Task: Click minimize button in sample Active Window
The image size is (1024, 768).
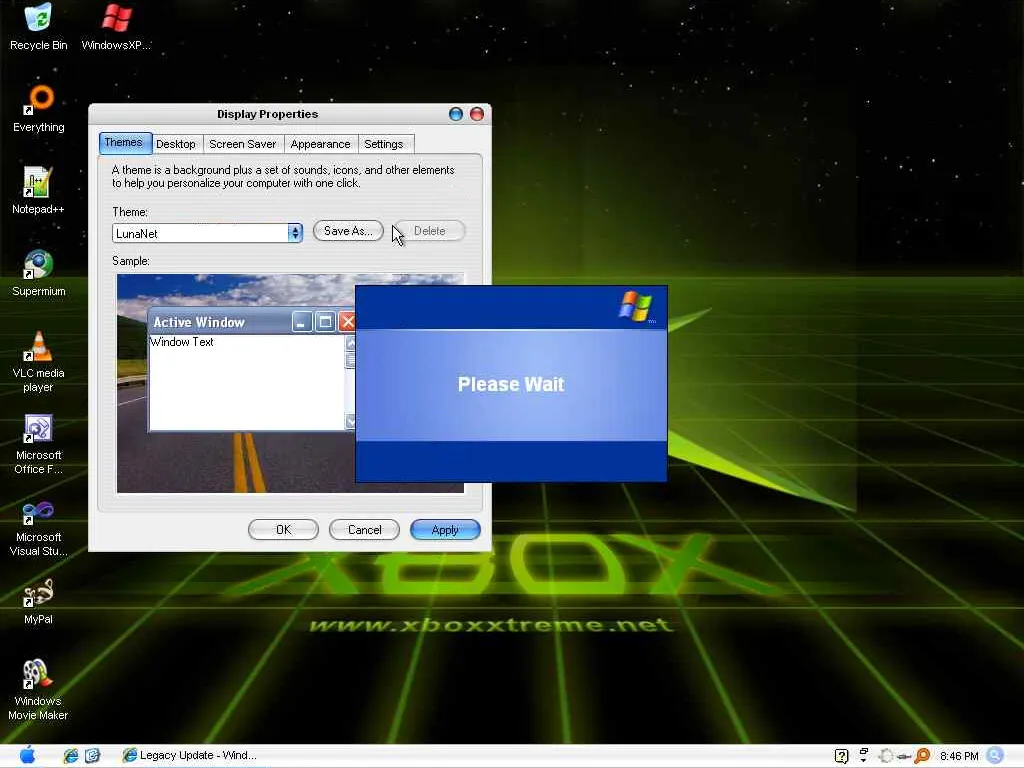Action: tap(302, 322)
